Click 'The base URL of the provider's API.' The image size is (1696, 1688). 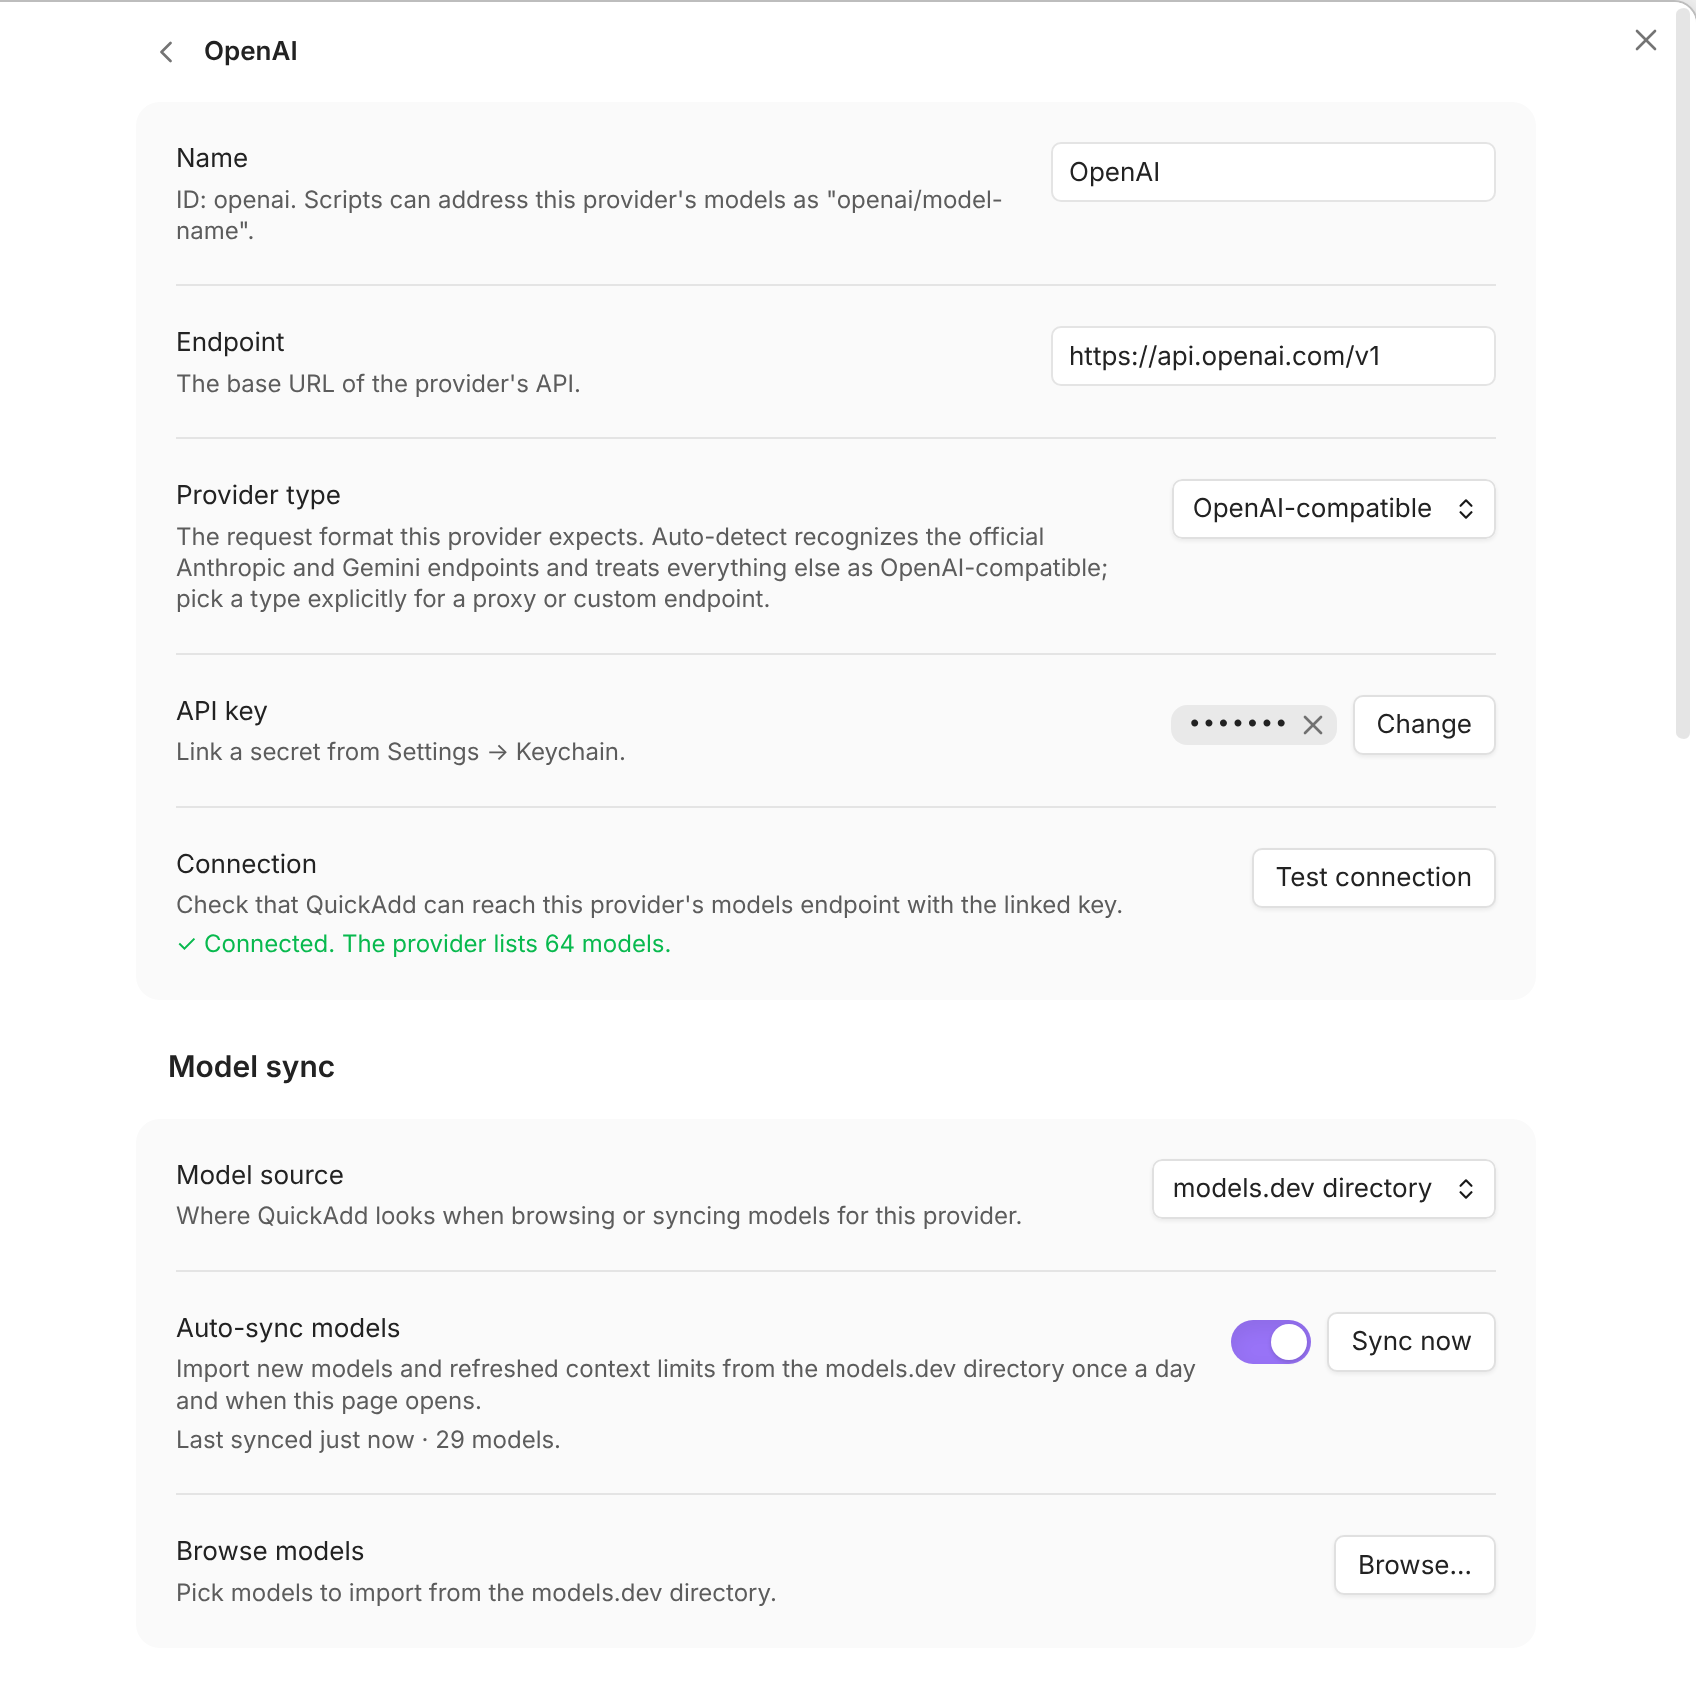point(378,384)
